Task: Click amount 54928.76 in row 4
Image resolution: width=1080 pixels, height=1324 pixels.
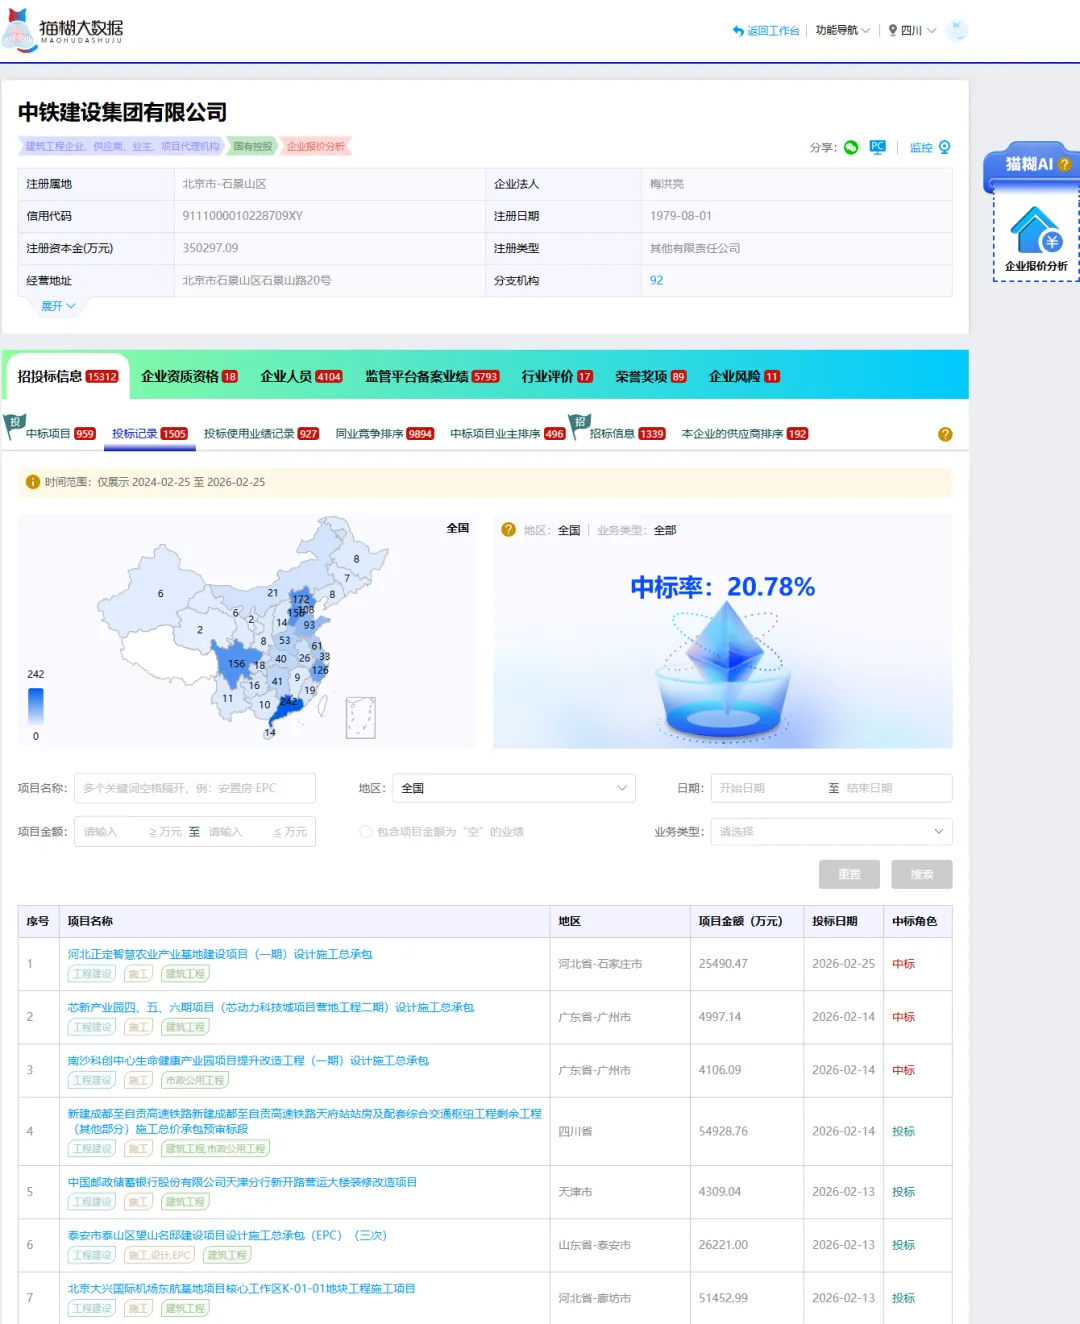Action: point(723,1132)
